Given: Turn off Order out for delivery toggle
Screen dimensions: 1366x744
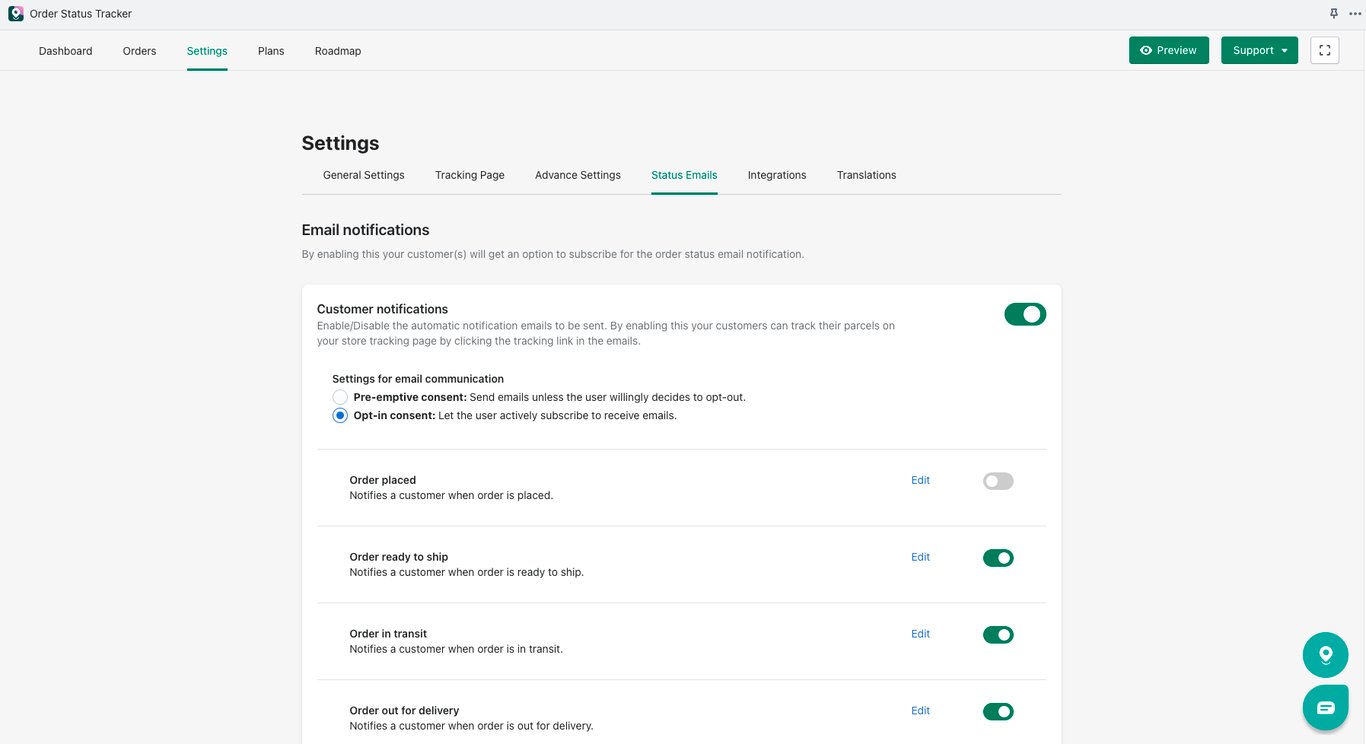Looking at the screenshot, I should [998, 712].
